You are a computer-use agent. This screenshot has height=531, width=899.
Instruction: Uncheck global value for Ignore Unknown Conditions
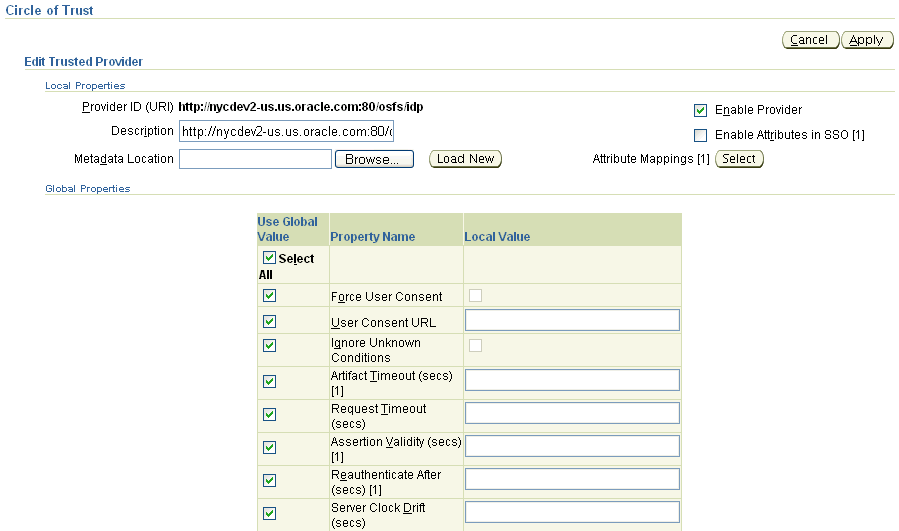click(269, 345)
